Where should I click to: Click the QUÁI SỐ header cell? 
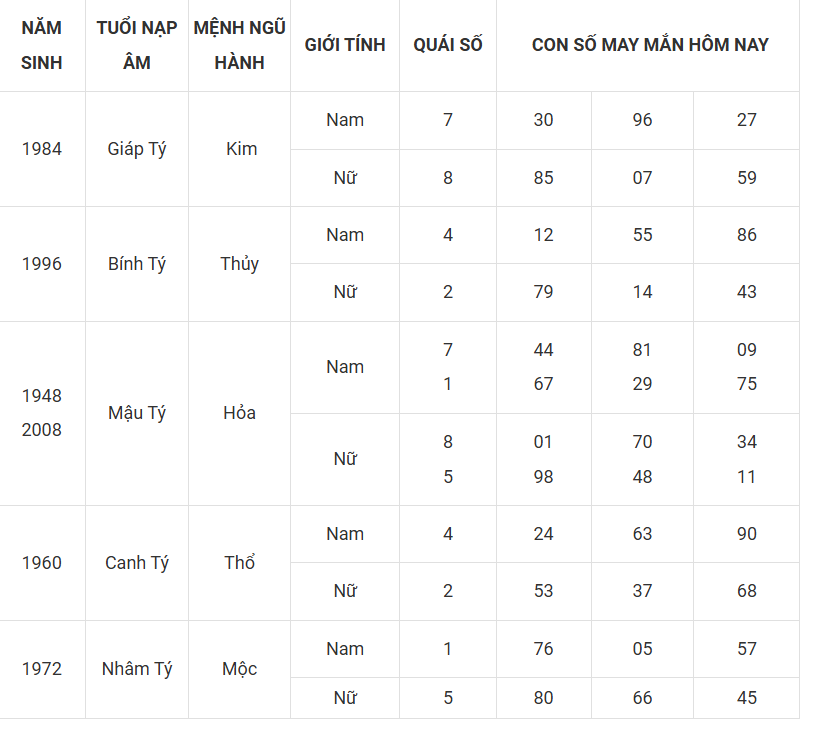click(448, 45)
